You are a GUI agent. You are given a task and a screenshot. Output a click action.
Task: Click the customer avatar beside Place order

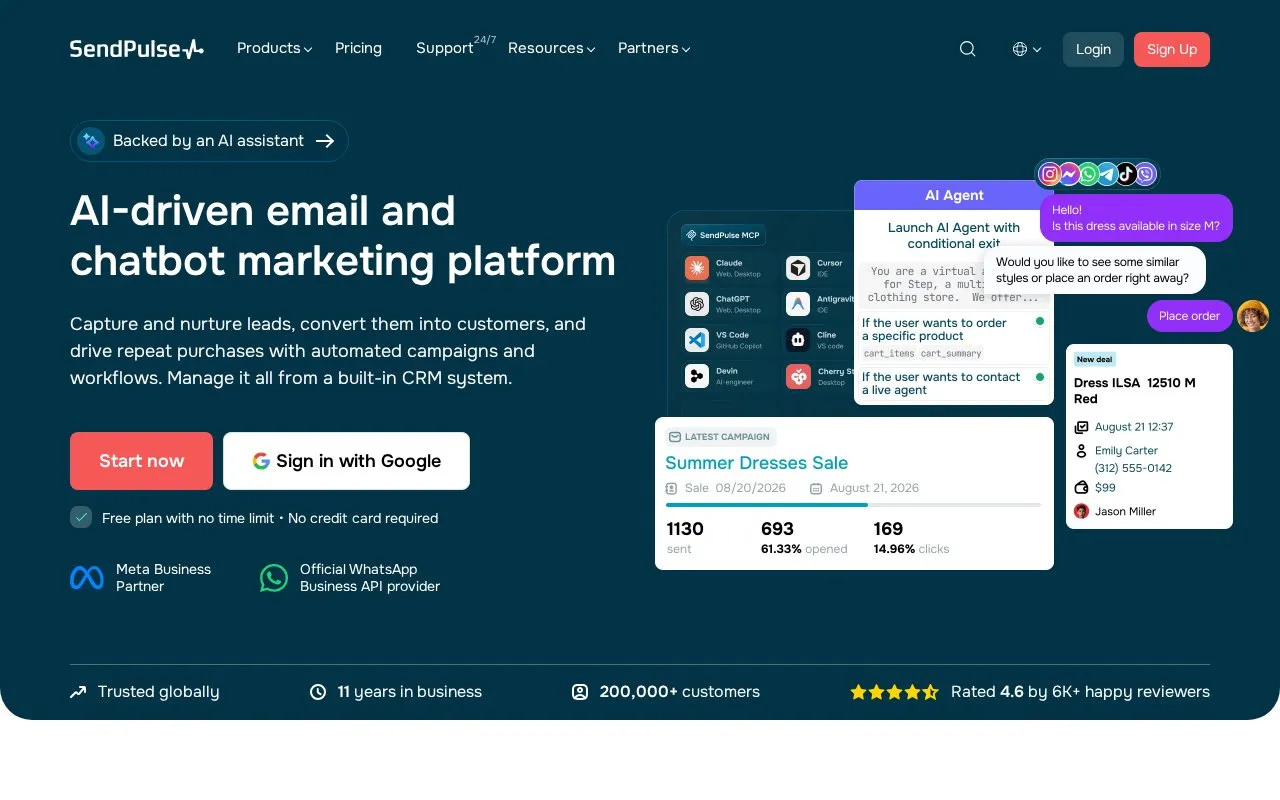click(1253, 316)
